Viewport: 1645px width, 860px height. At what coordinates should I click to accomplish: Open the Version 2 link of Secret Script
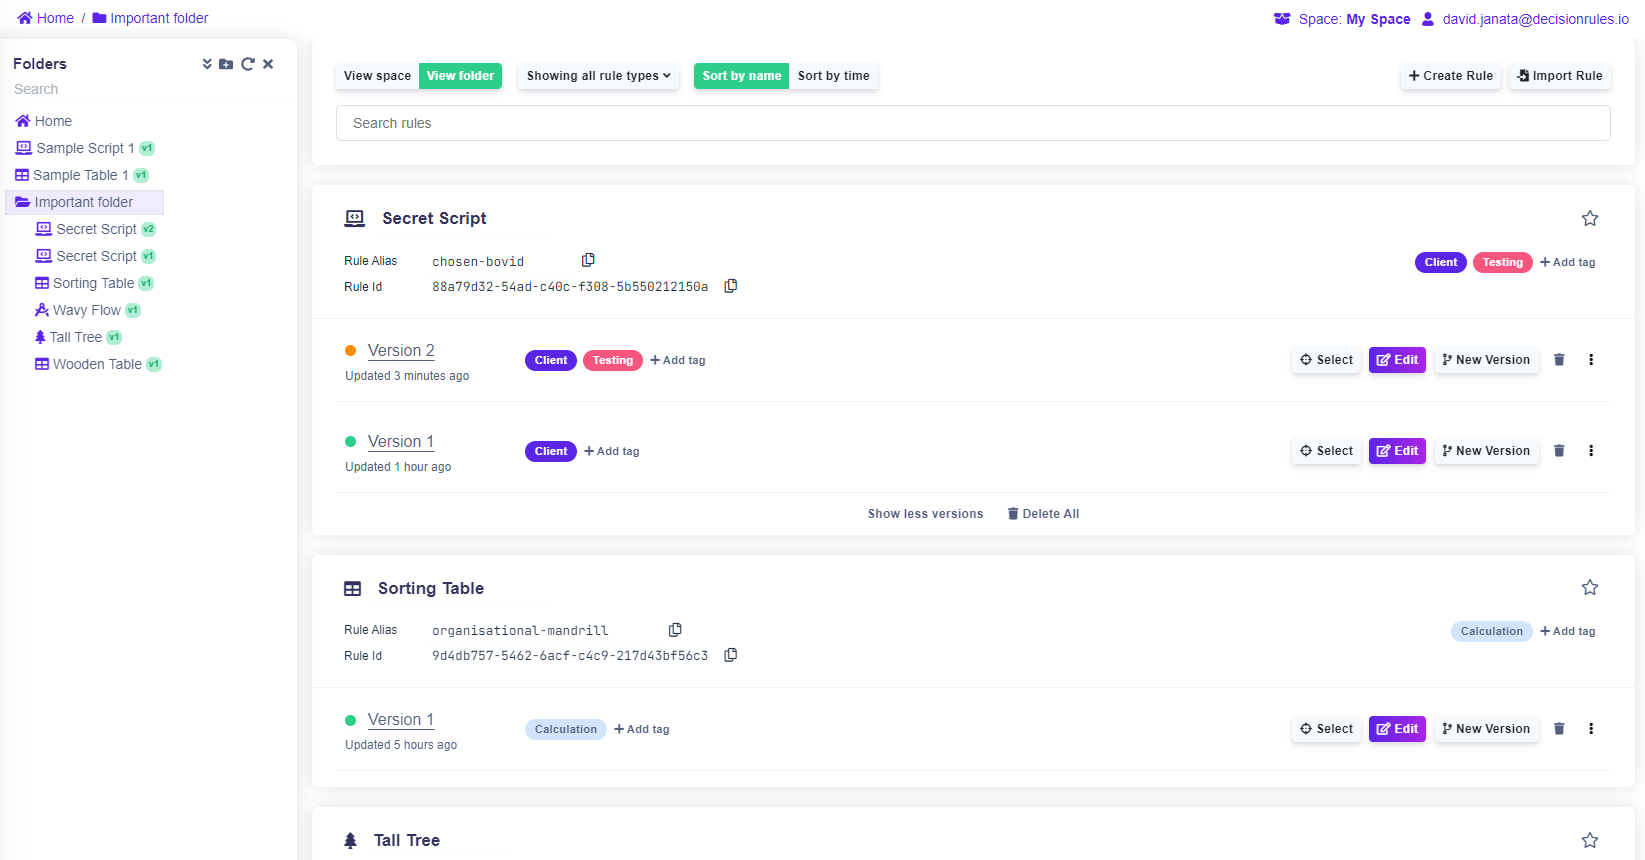[x=401, y=351]
